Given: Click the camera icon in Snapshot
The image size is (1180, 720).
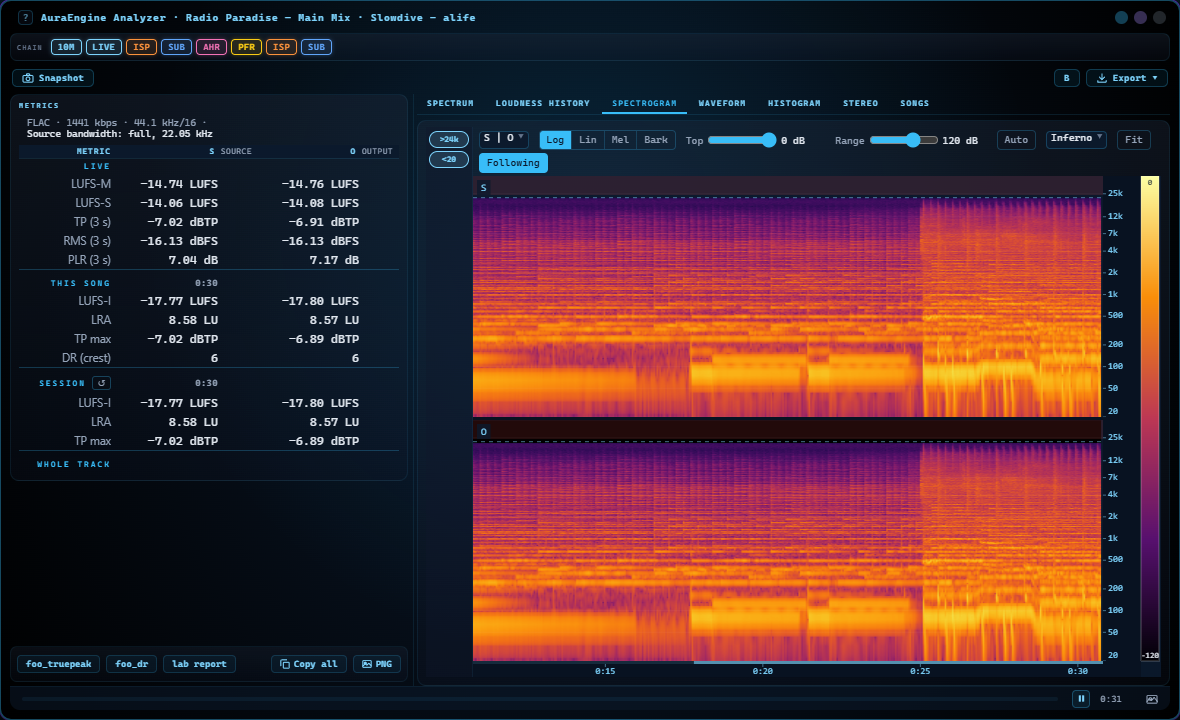Looking at the screenshot, I should (x=28, y=78).
